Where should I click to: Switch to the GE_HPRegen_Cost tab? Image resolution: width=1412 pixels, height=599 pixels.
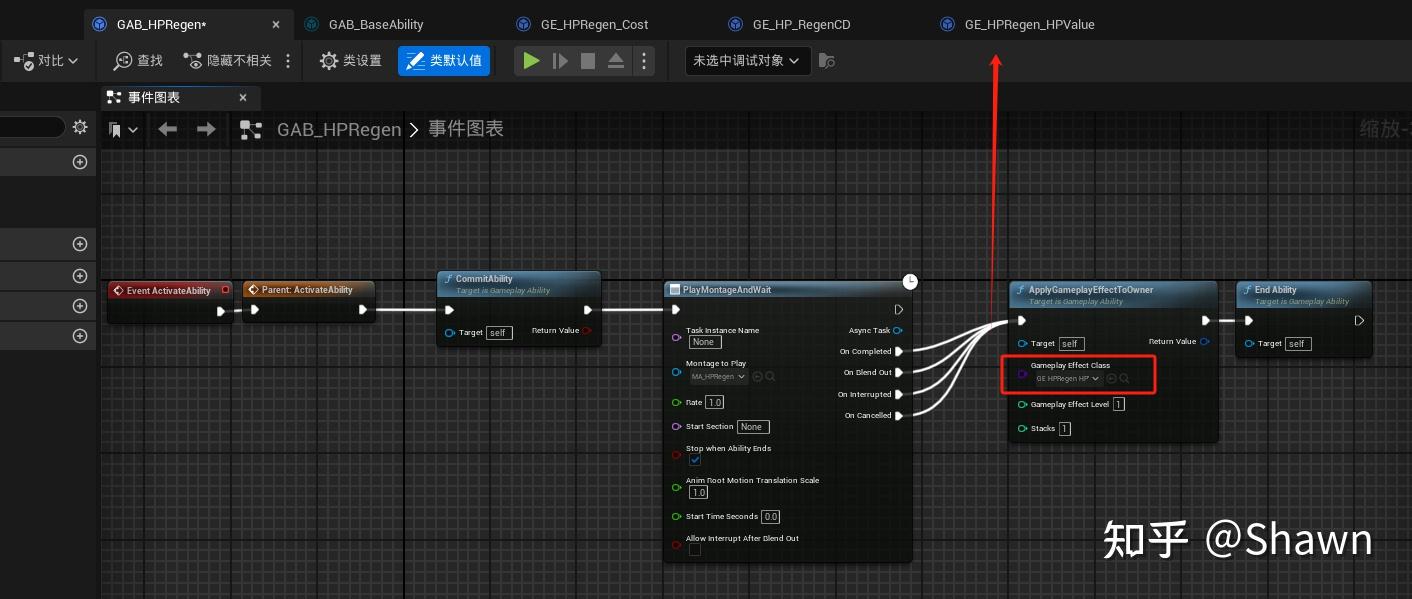pos(597,23)
